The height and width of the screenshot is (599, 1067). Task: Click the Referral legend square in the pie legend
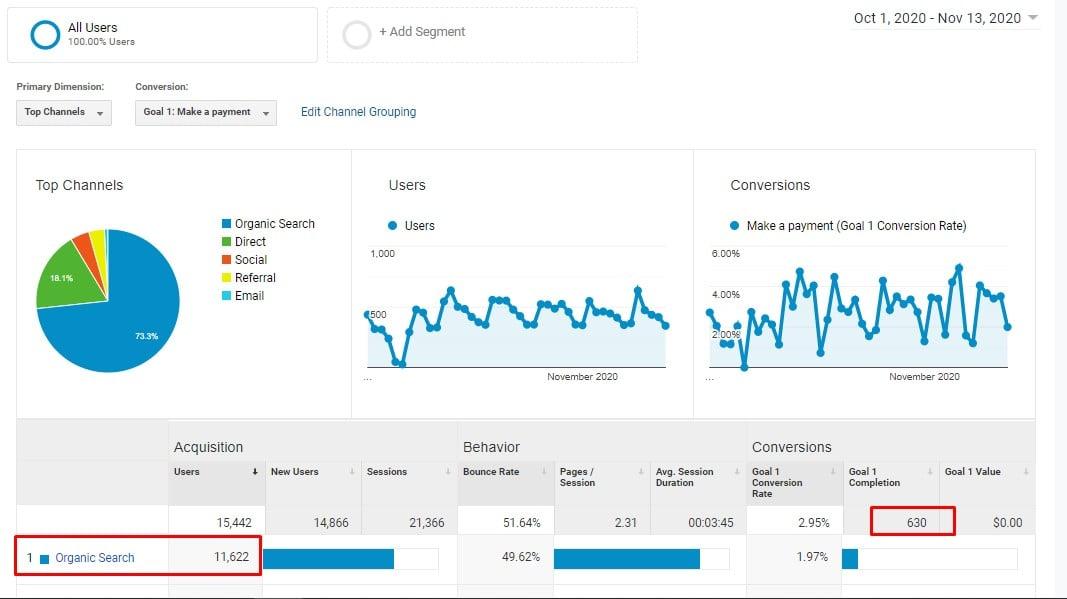click(227, 278)
